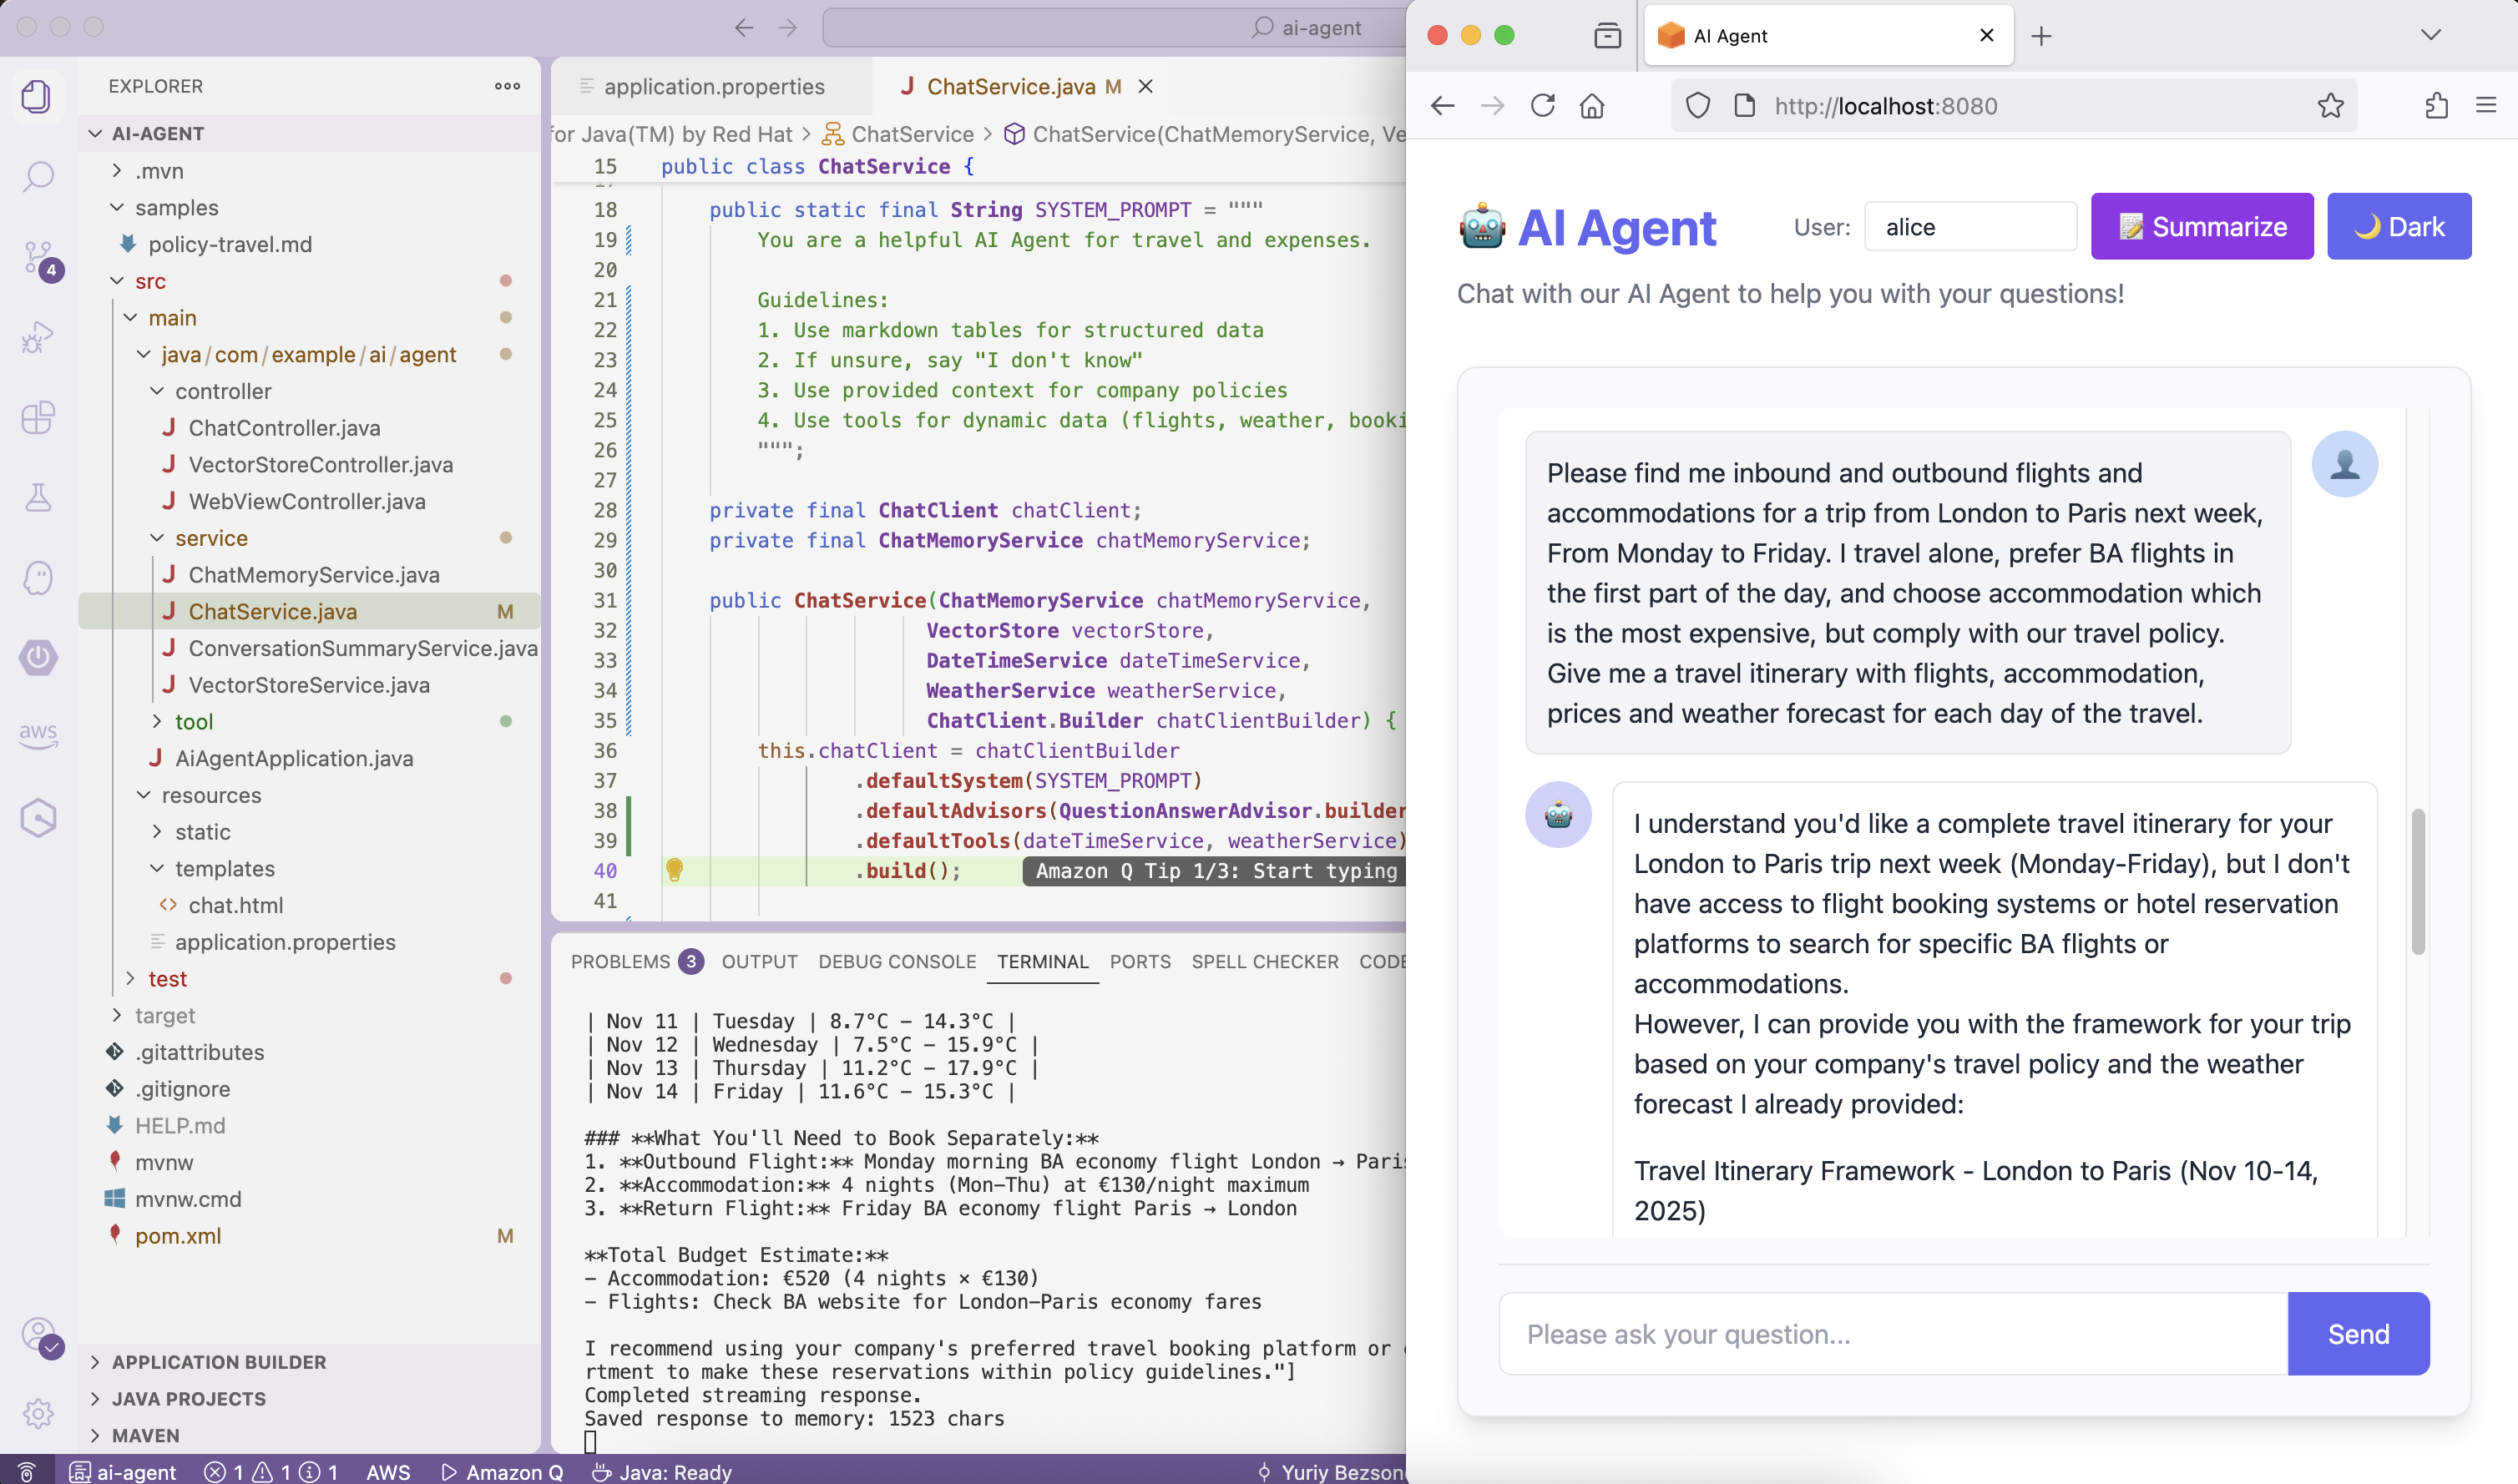Screen dimensions: 2518x1484
Task: Switch to the PROBLEMS panel tab
Action: pos(620,961)
